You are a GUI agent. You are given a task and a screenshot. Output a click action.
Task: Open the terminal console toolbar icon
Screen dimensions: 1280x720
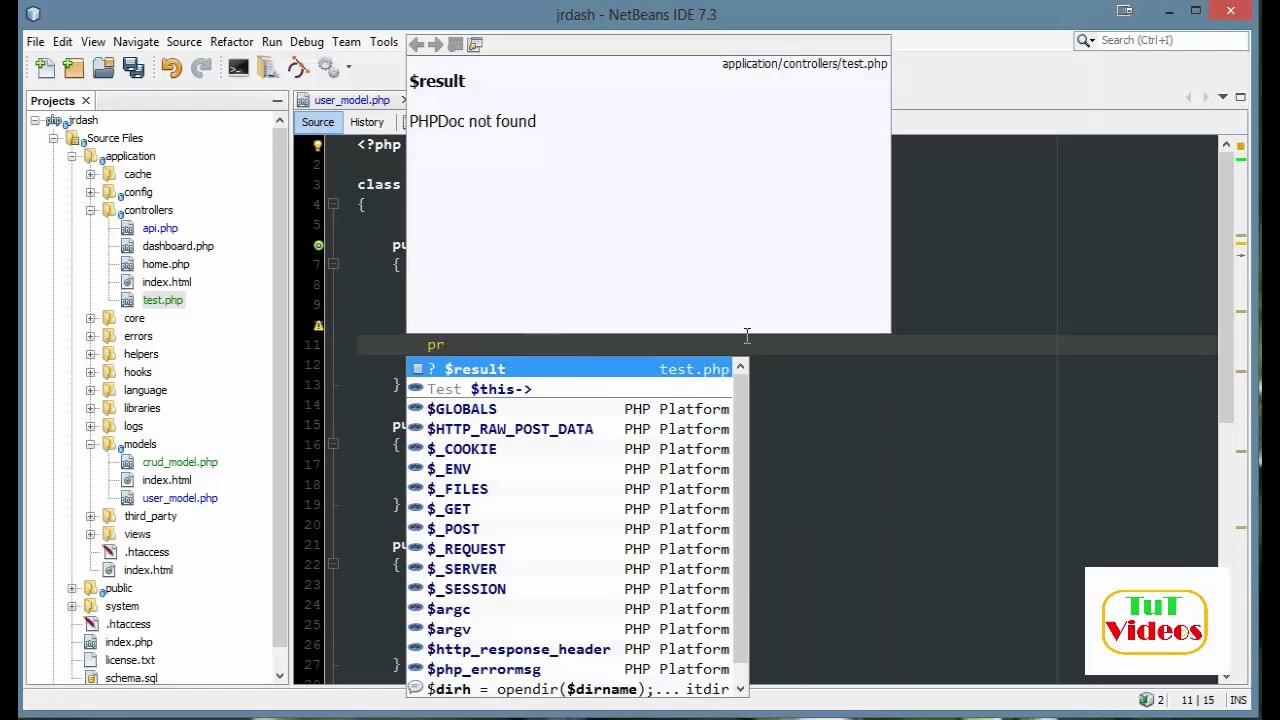click(238, 67)
